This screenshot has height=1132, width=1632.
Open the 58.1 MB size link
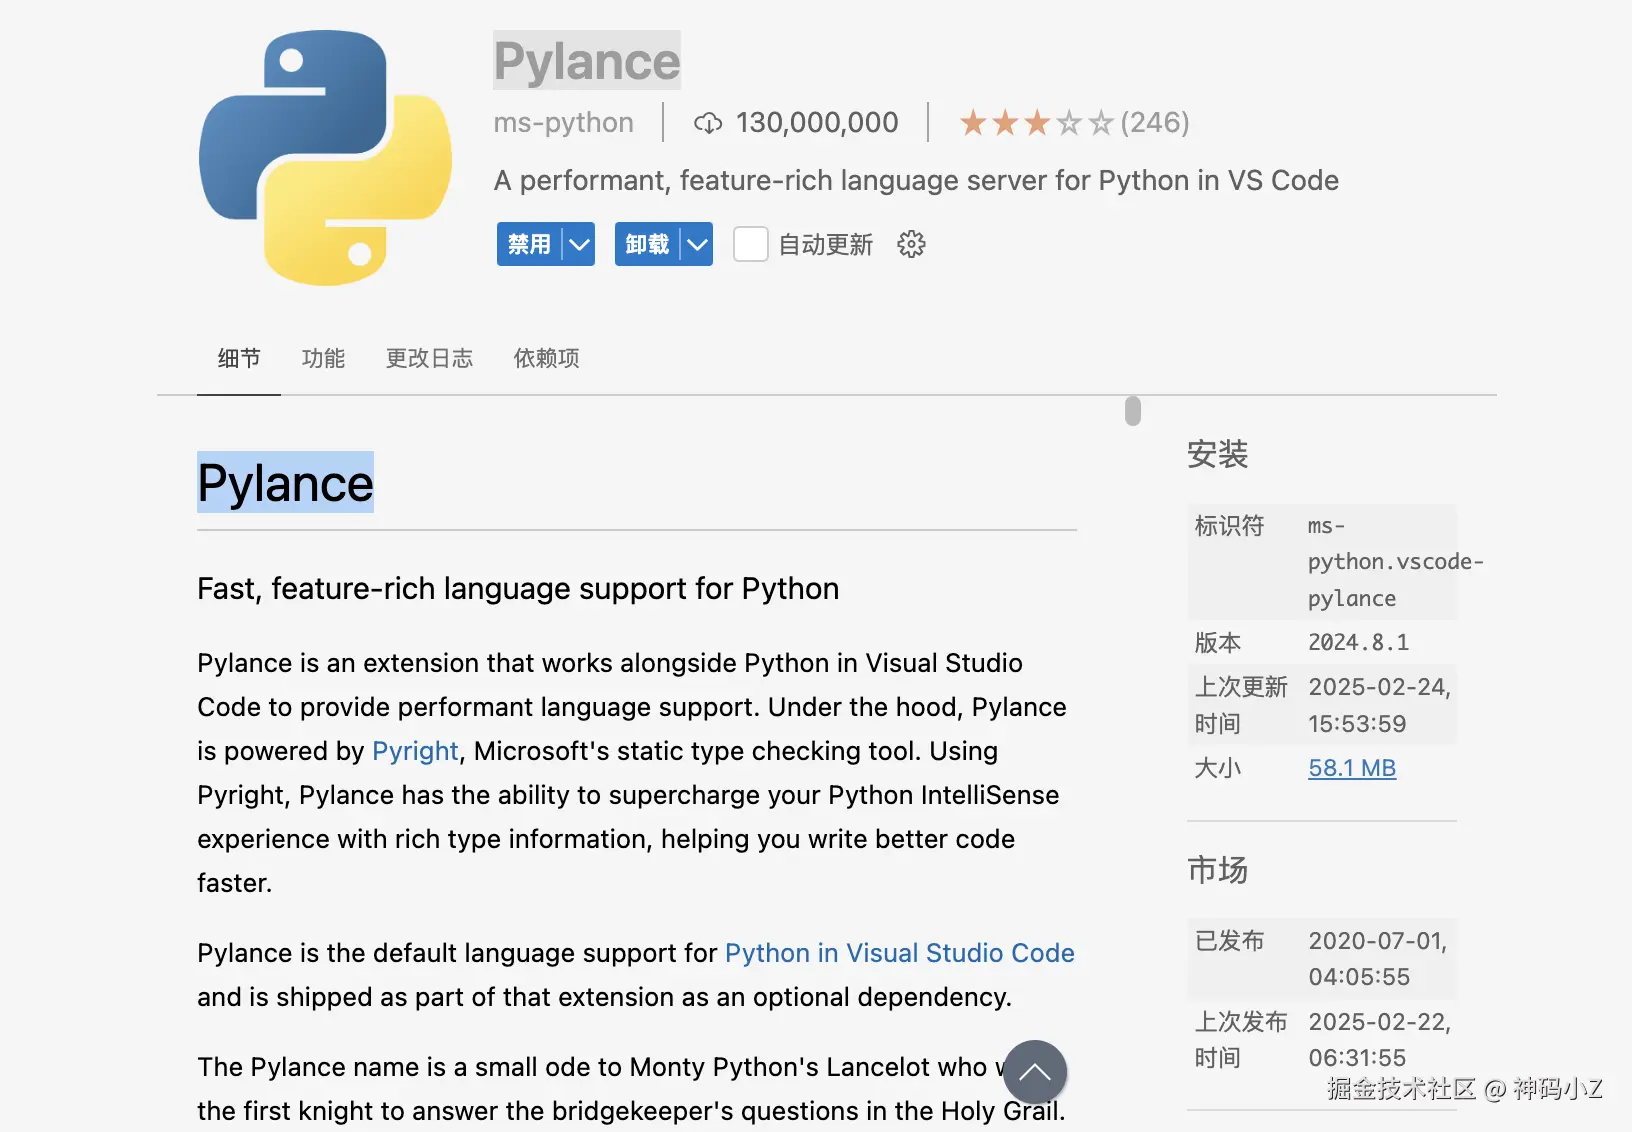[x=1352, y=768]
